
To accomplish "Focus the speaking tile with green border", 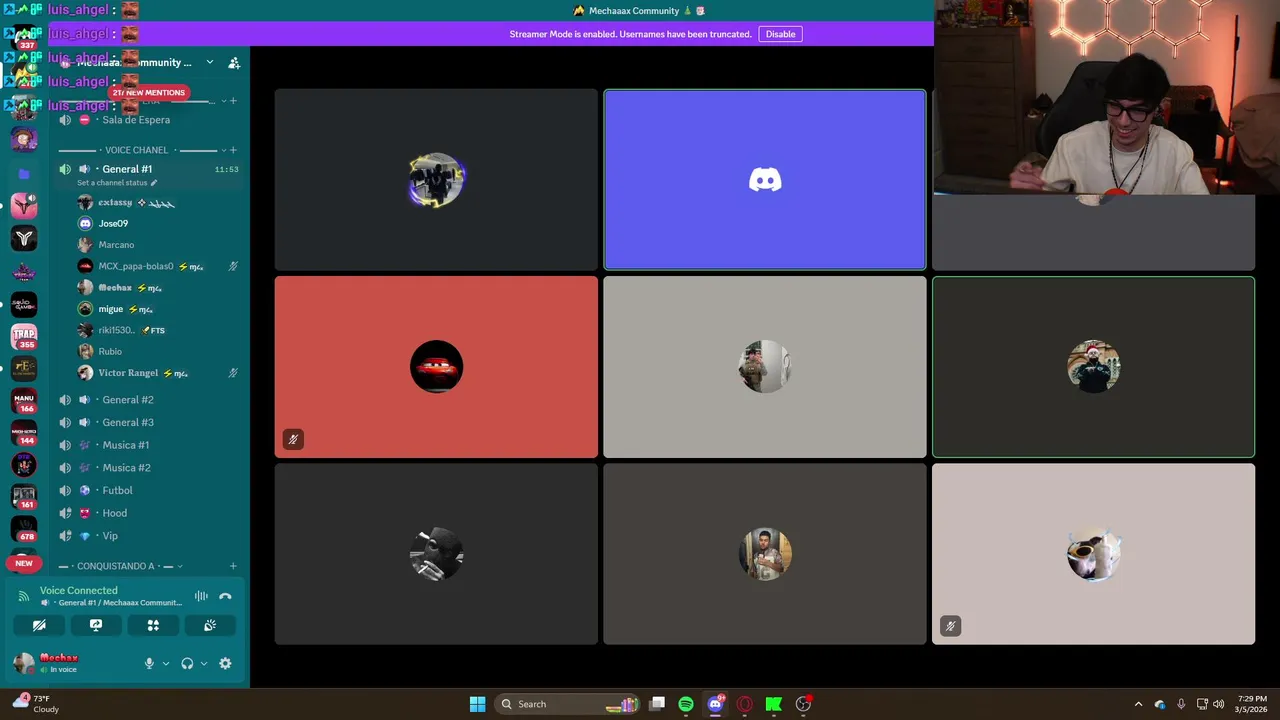I will click(x=1093, y=367).
